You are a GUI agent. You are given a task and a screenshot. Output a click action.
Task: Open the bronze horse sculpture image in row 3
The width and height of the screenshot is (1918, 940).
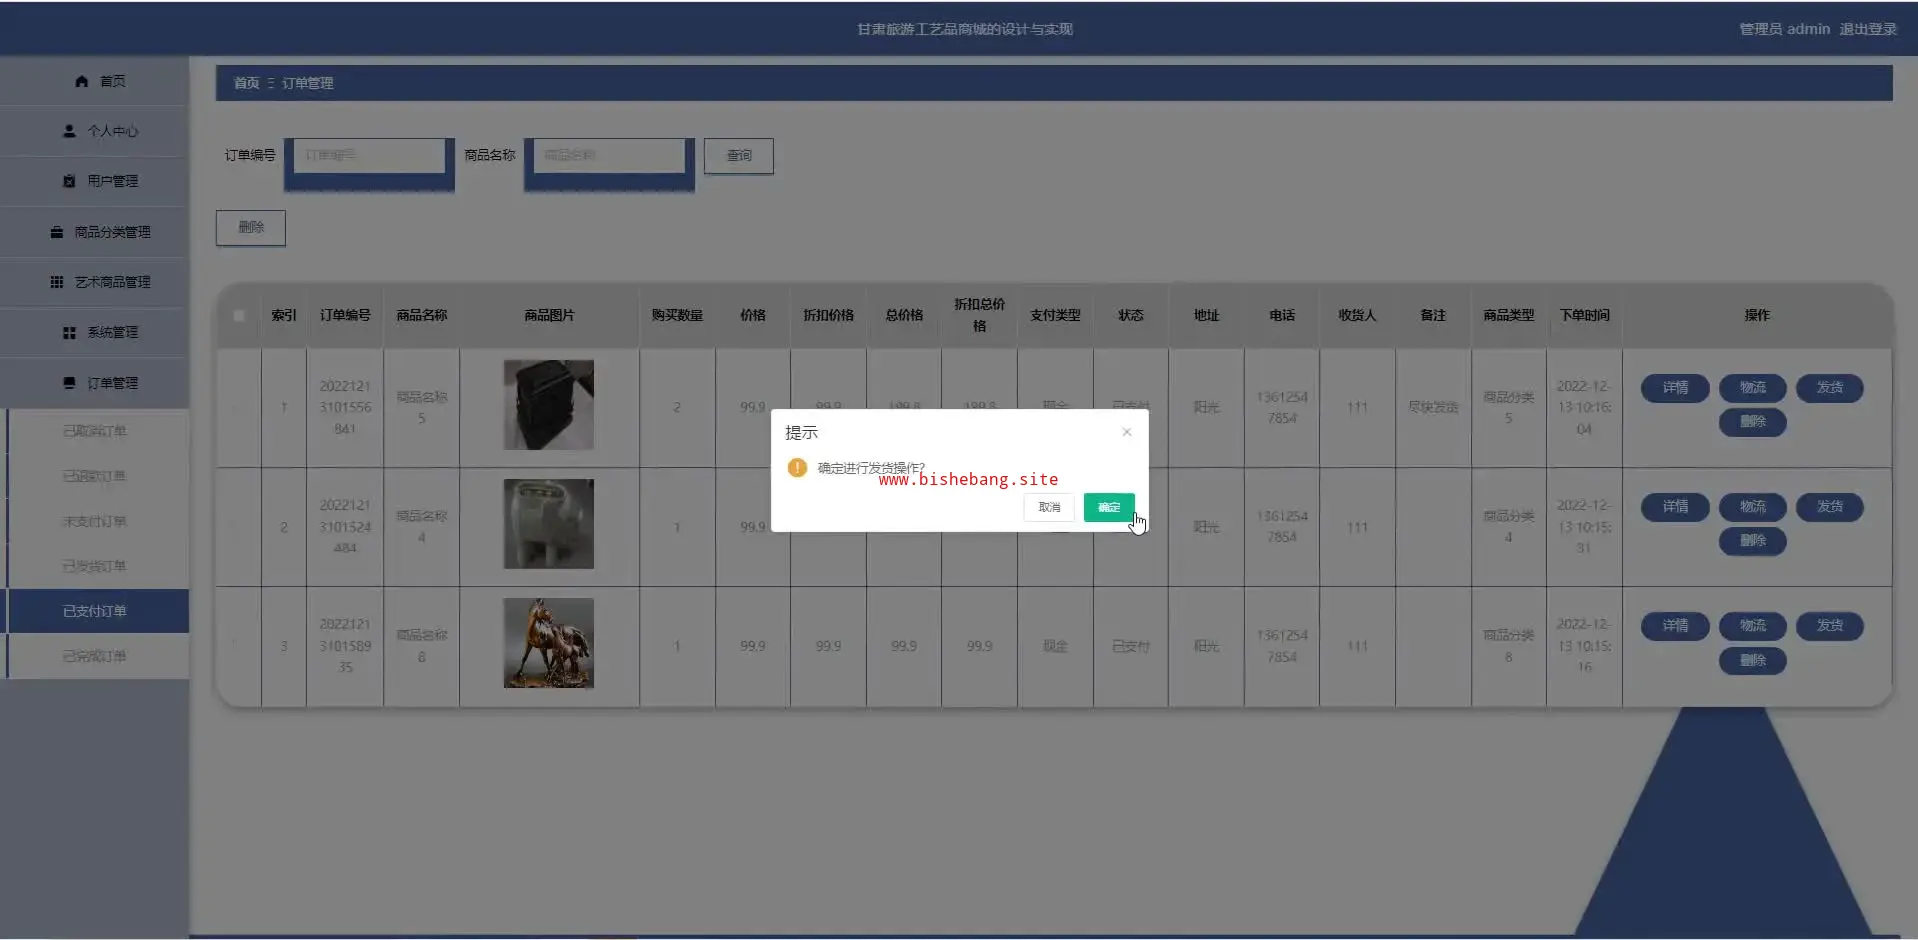pos(548,643)
